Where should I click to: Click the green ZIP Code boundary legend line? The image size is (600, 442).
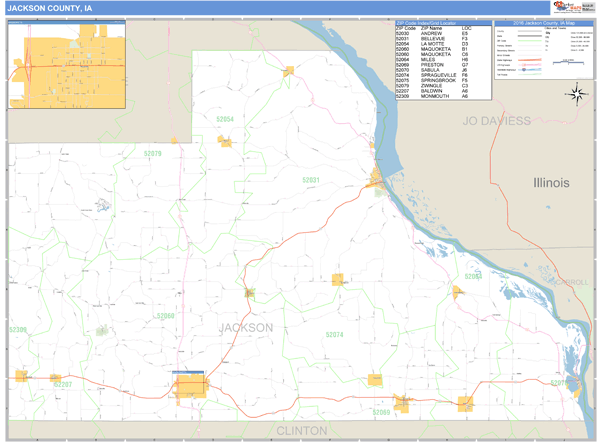pos(530,41)
